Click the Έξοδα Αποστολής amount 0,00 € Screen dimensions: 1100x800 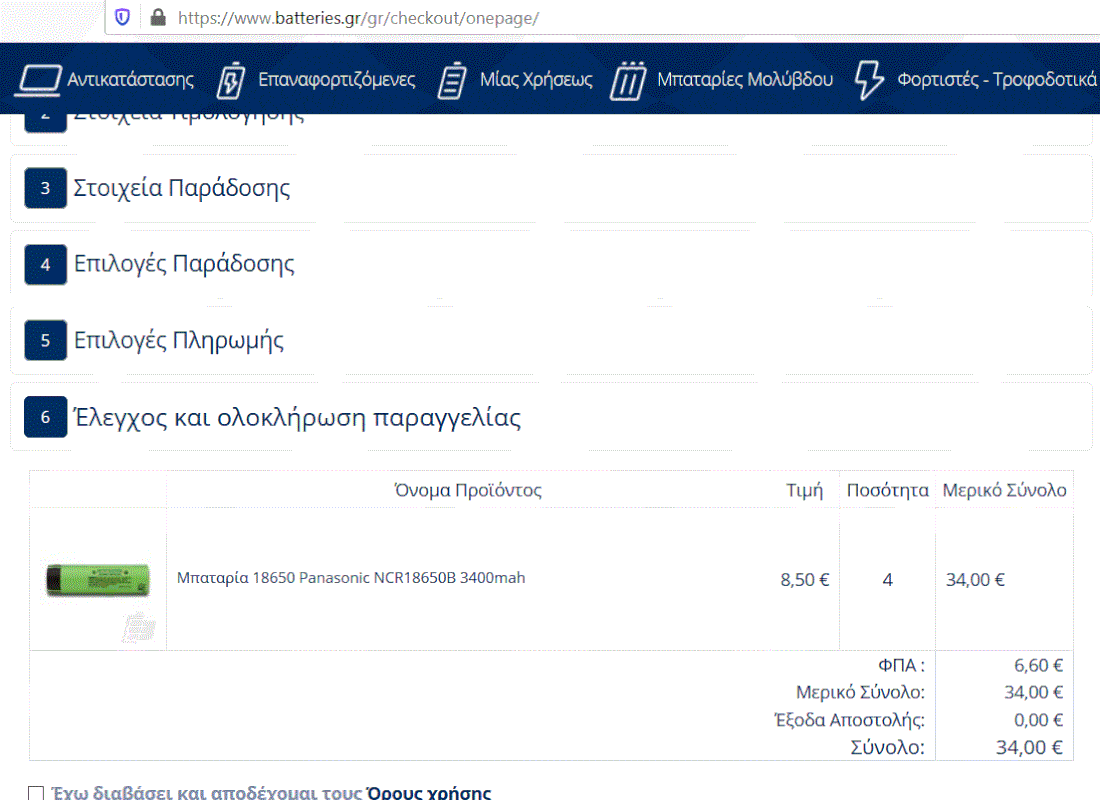(1039, 720)
